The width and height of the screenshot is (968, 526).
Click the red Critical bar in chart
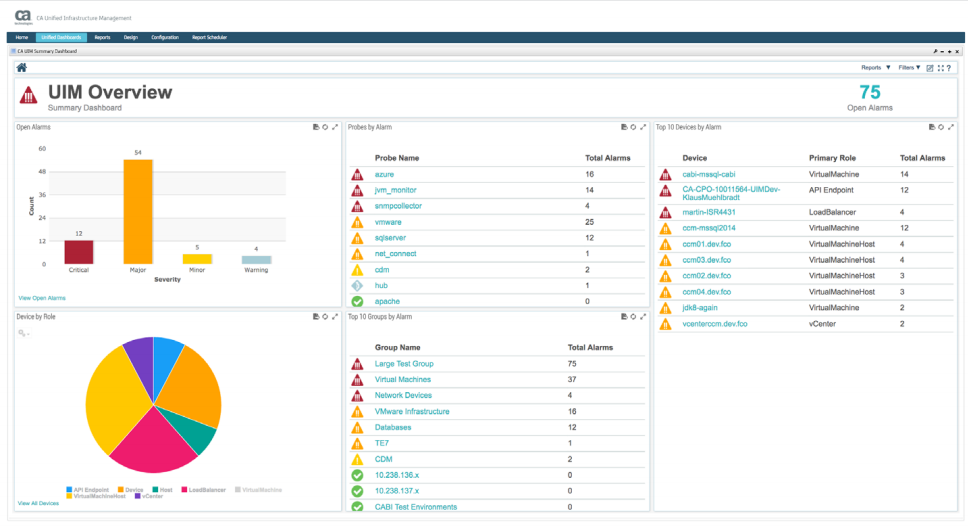(x=79, y=253)
